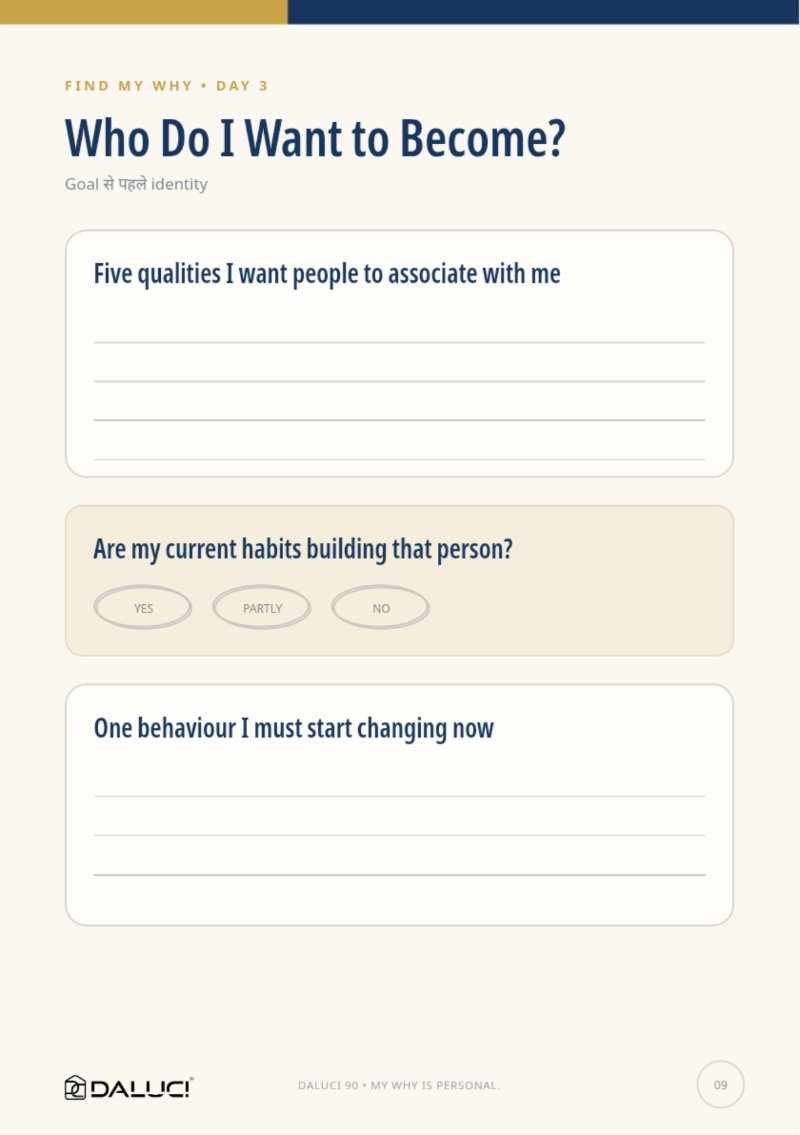This screenshot has height=1135, width=800.
Task: Click the DALUCI logo icon
Action: [75, 1087]
